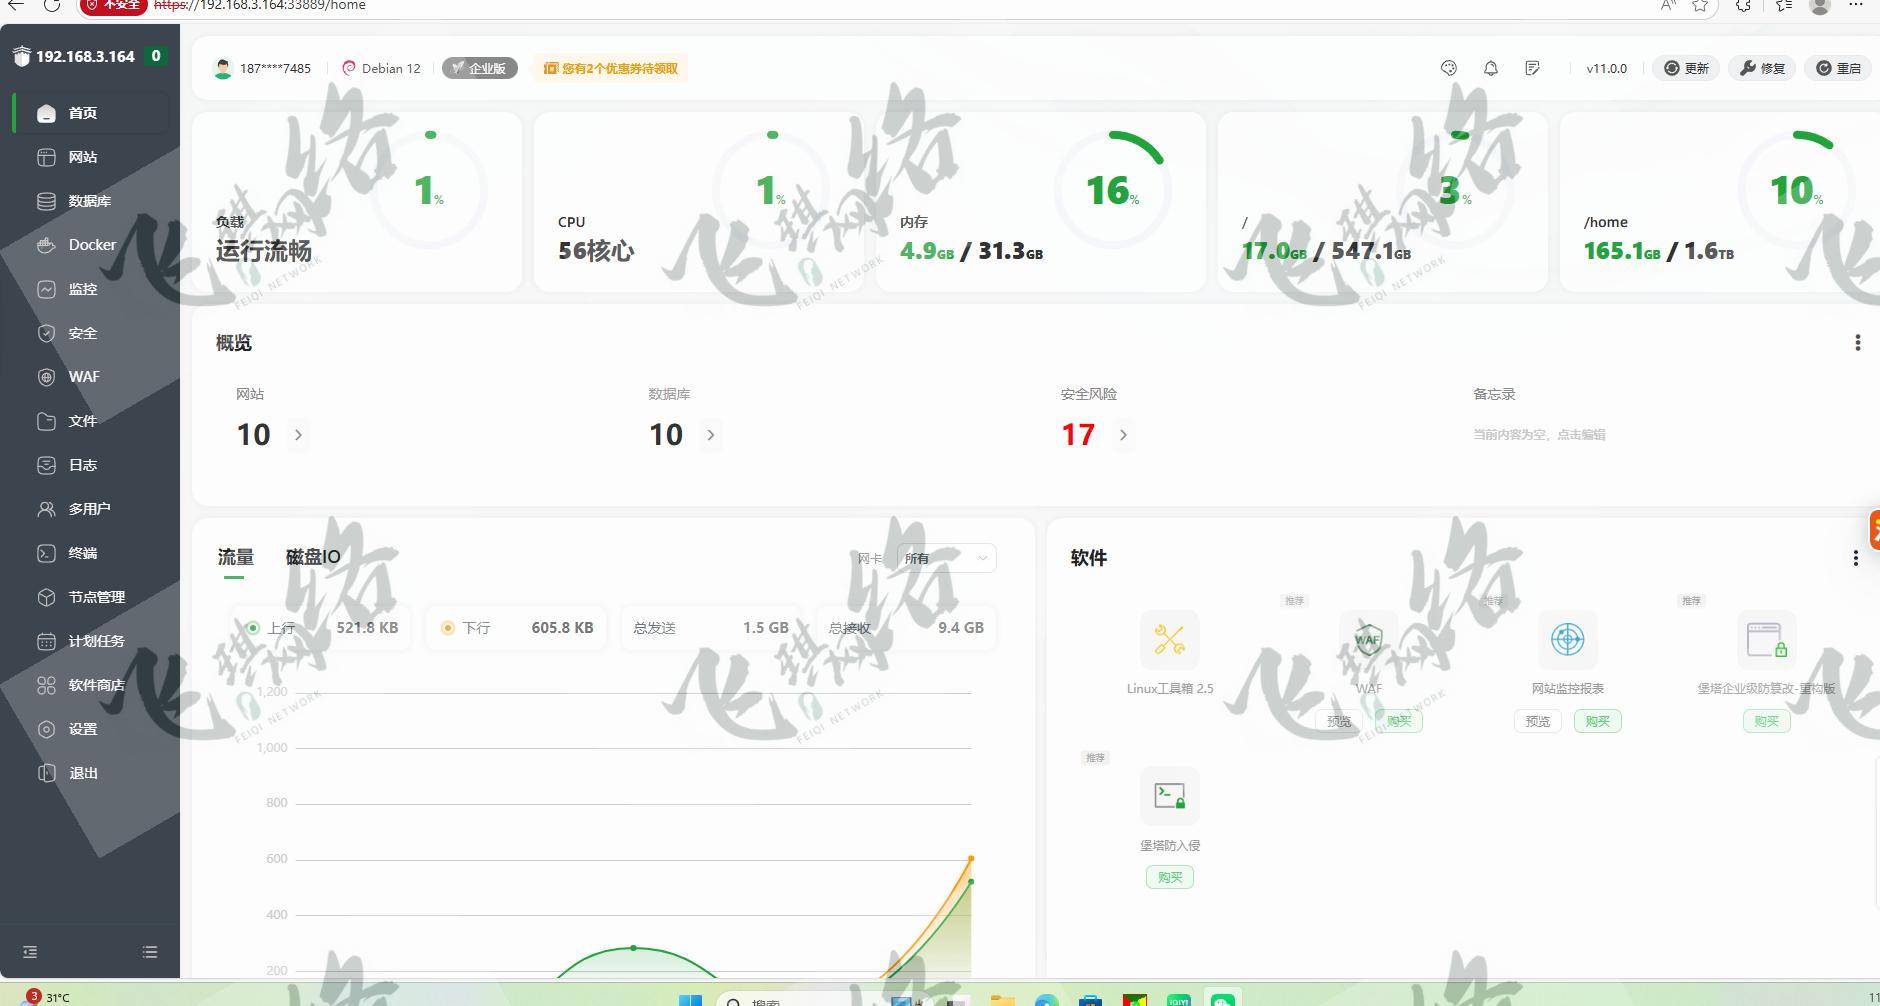Click 堡塔企业级防篡改 software icon
The width and height of the screenshot is (1880, 1006).
click(x=1766, y=639)
